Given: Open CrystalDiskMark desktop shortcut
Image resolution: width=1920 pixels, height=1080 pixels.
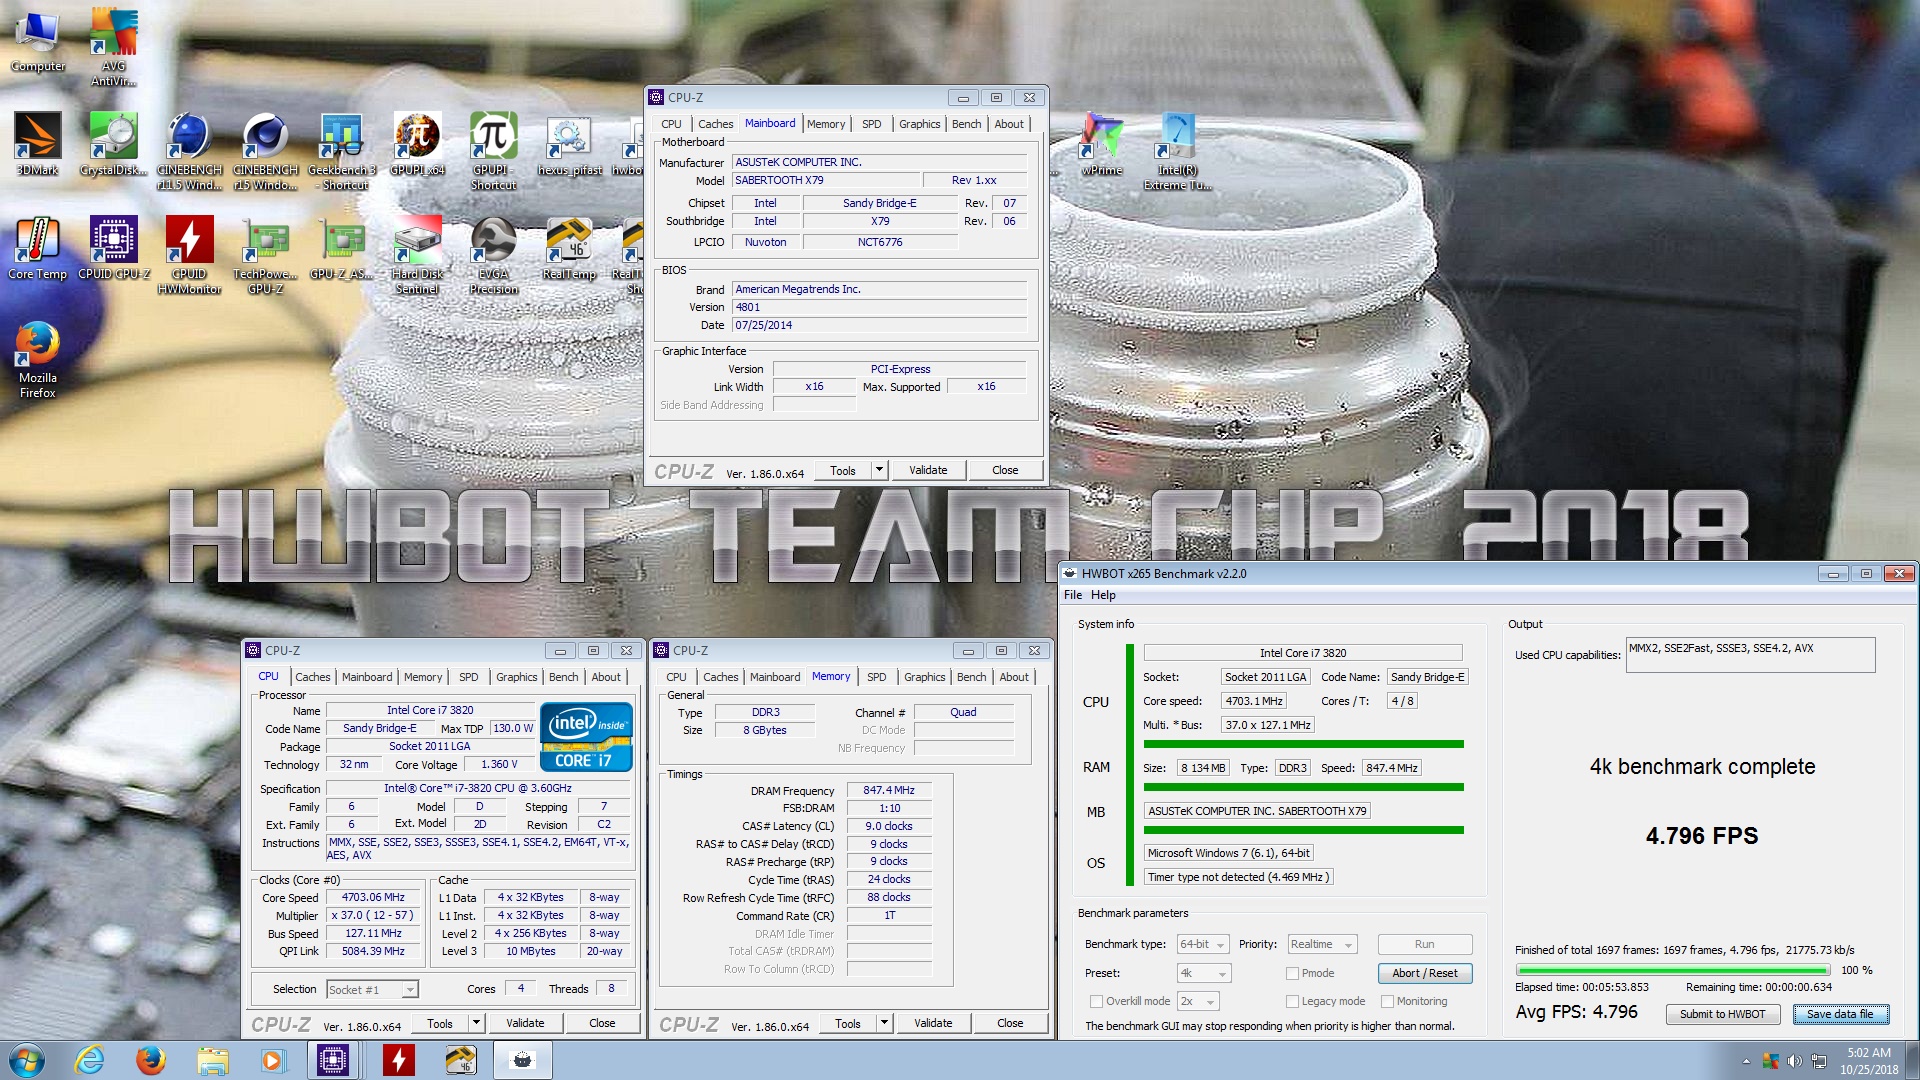Looking at the screenshot, I should click(114, 143).
